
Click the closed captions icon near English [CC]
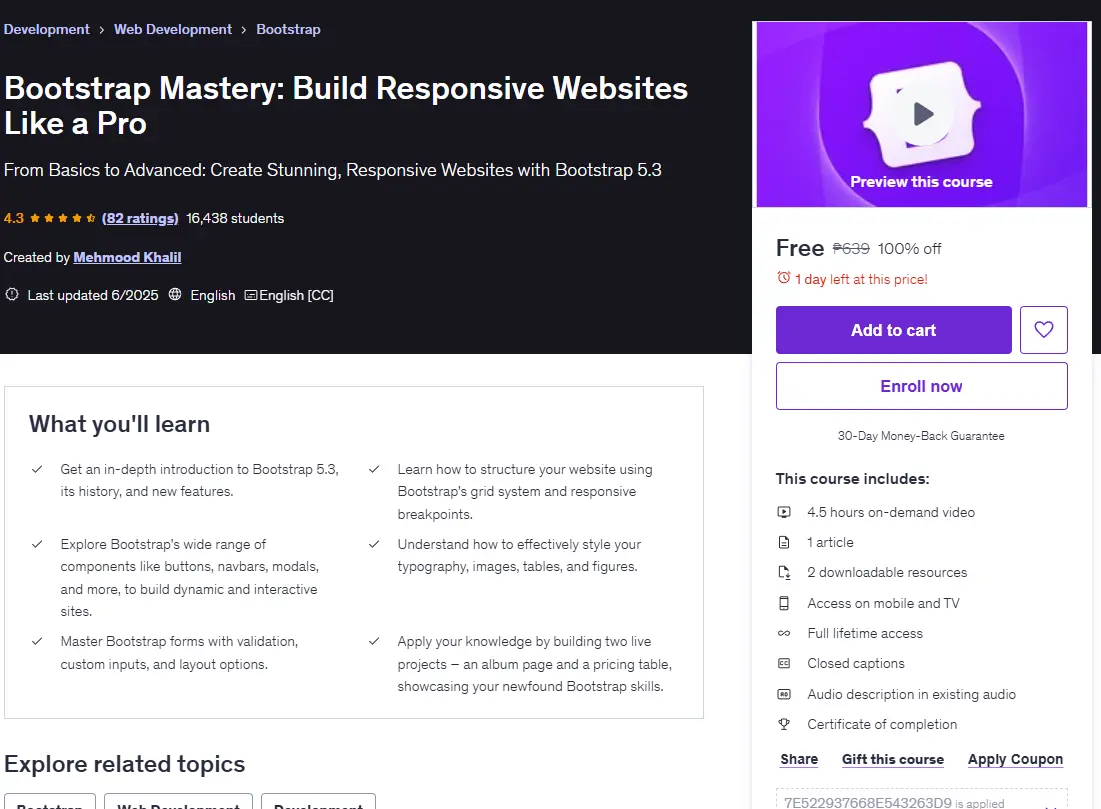click(x=251, y=295)
